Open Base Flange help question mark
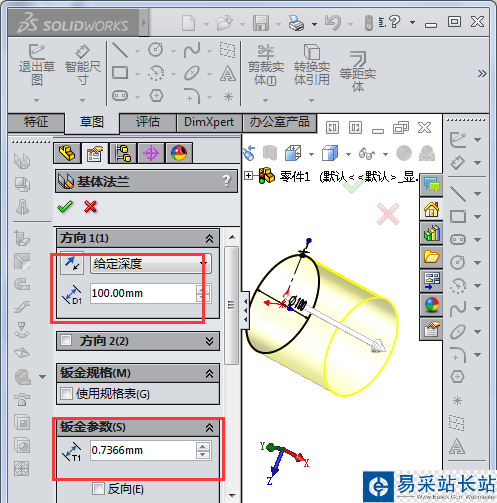 click(227, 181)
